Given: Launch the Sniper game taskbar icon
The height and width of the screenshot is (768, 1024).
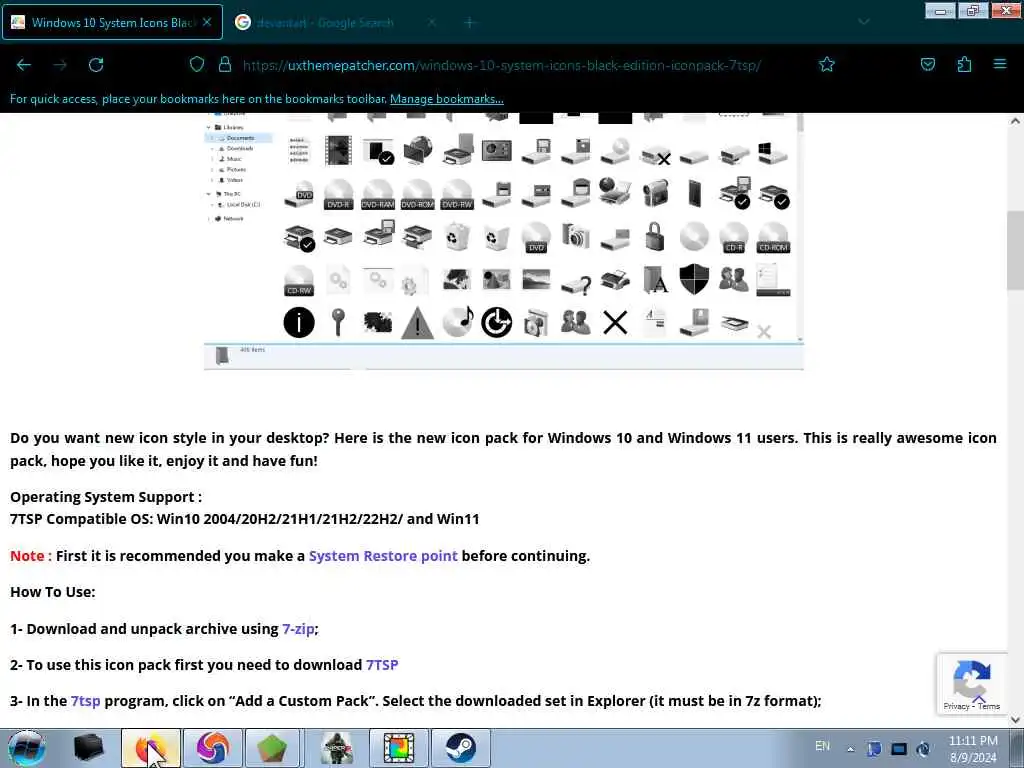Looking at the screenshot, I should [337, 748].
